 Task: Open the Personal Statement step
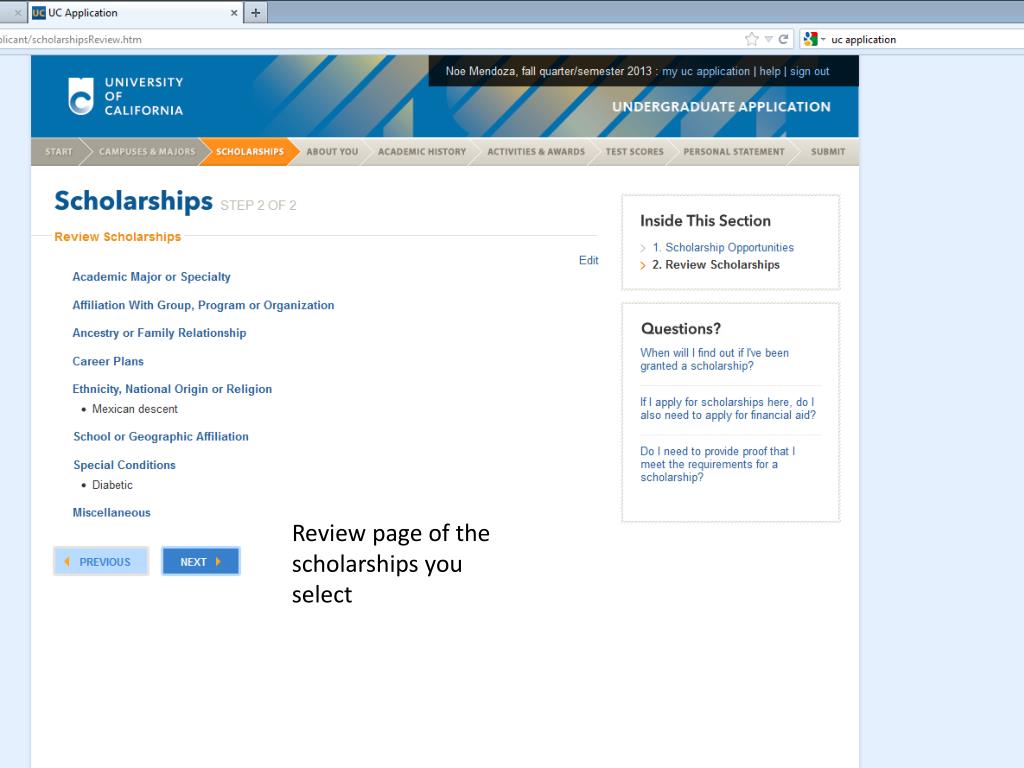pyautogui.click(x=733, y=152)
